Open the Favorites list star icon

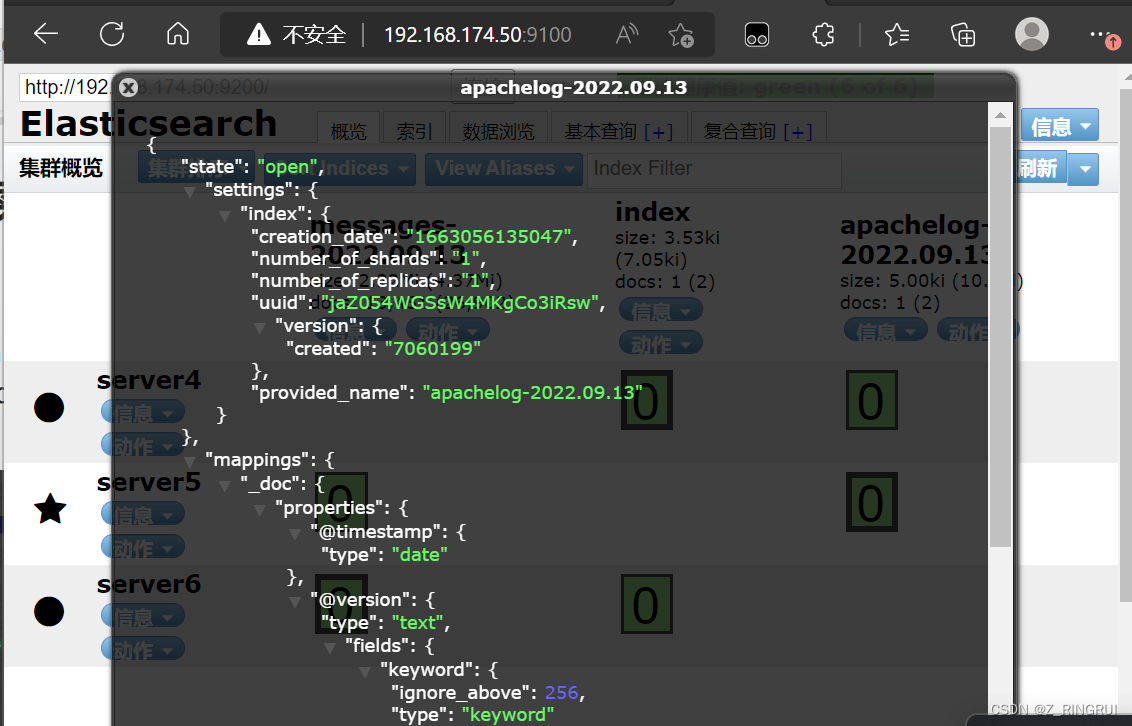point(897,34)
